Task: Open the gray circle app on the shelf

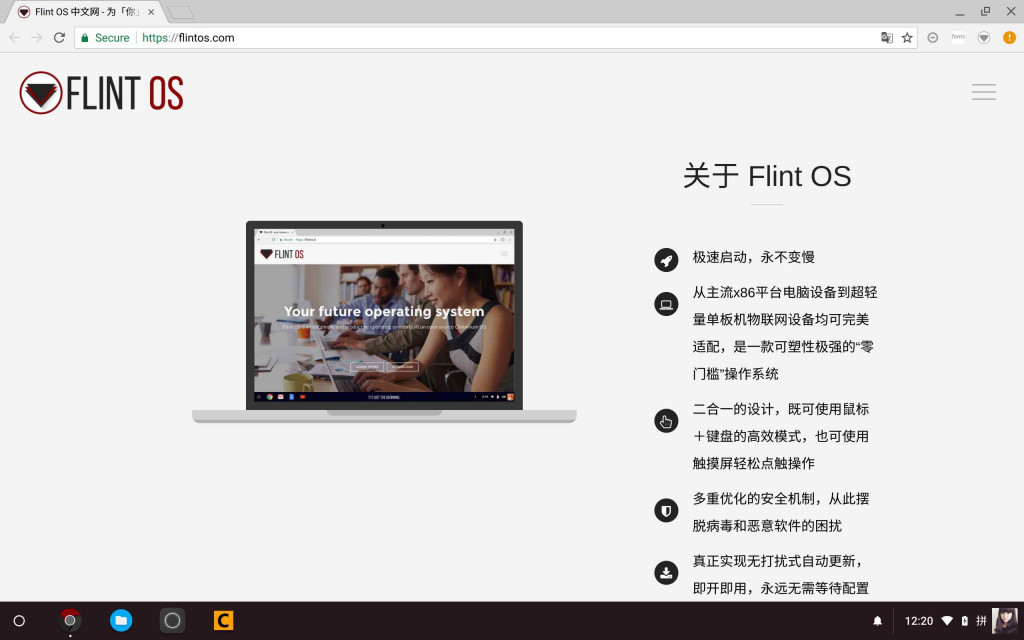Action: pyautogui.click(x=172, y=620)
